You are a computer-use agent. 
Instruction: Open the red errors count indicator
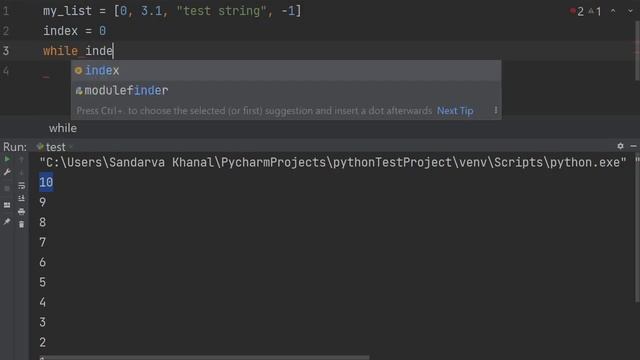(x=577, y=11)
